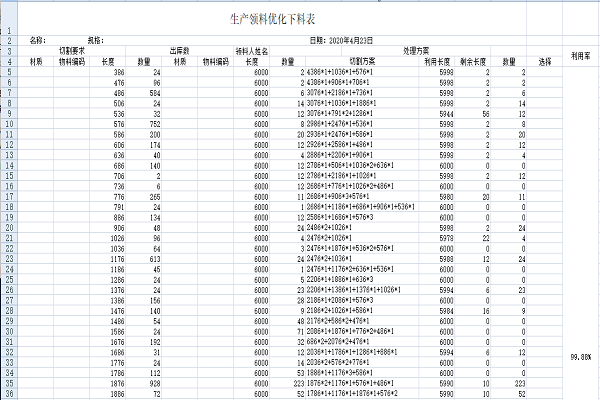The height and width of the screenshot is (400, 600).
Task: Click cutting plan 2476*2+1036*1 in row 23
Action: click(329, 259)
